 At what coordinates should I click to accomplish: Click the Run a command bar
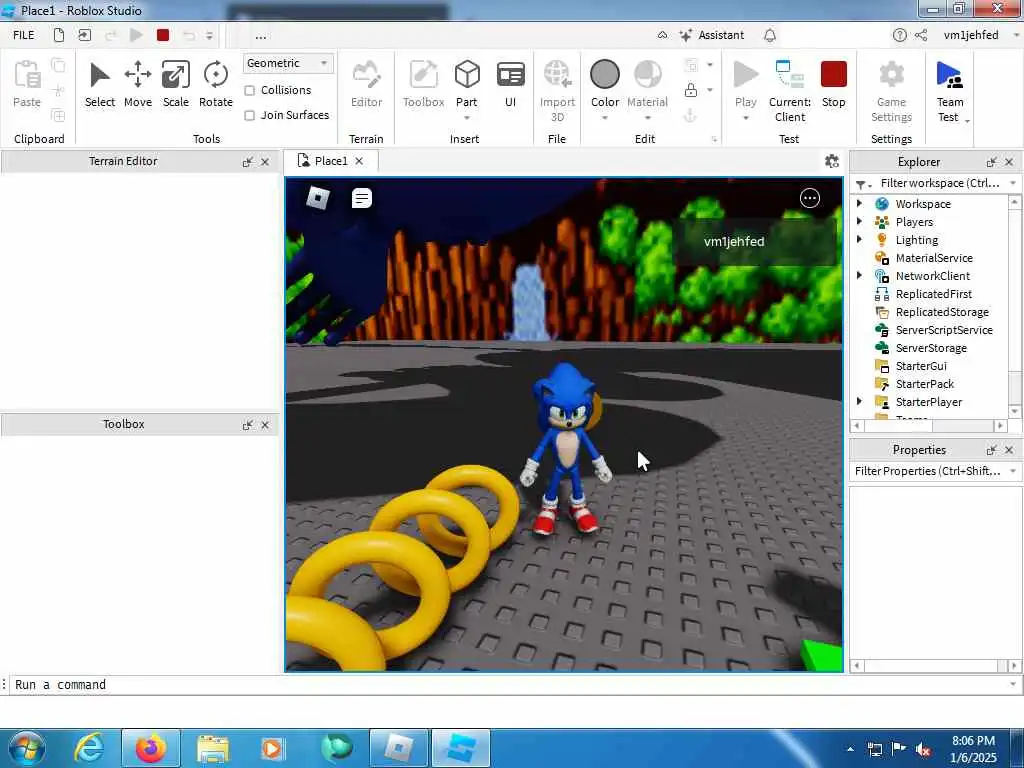click(x=509, y=684)
